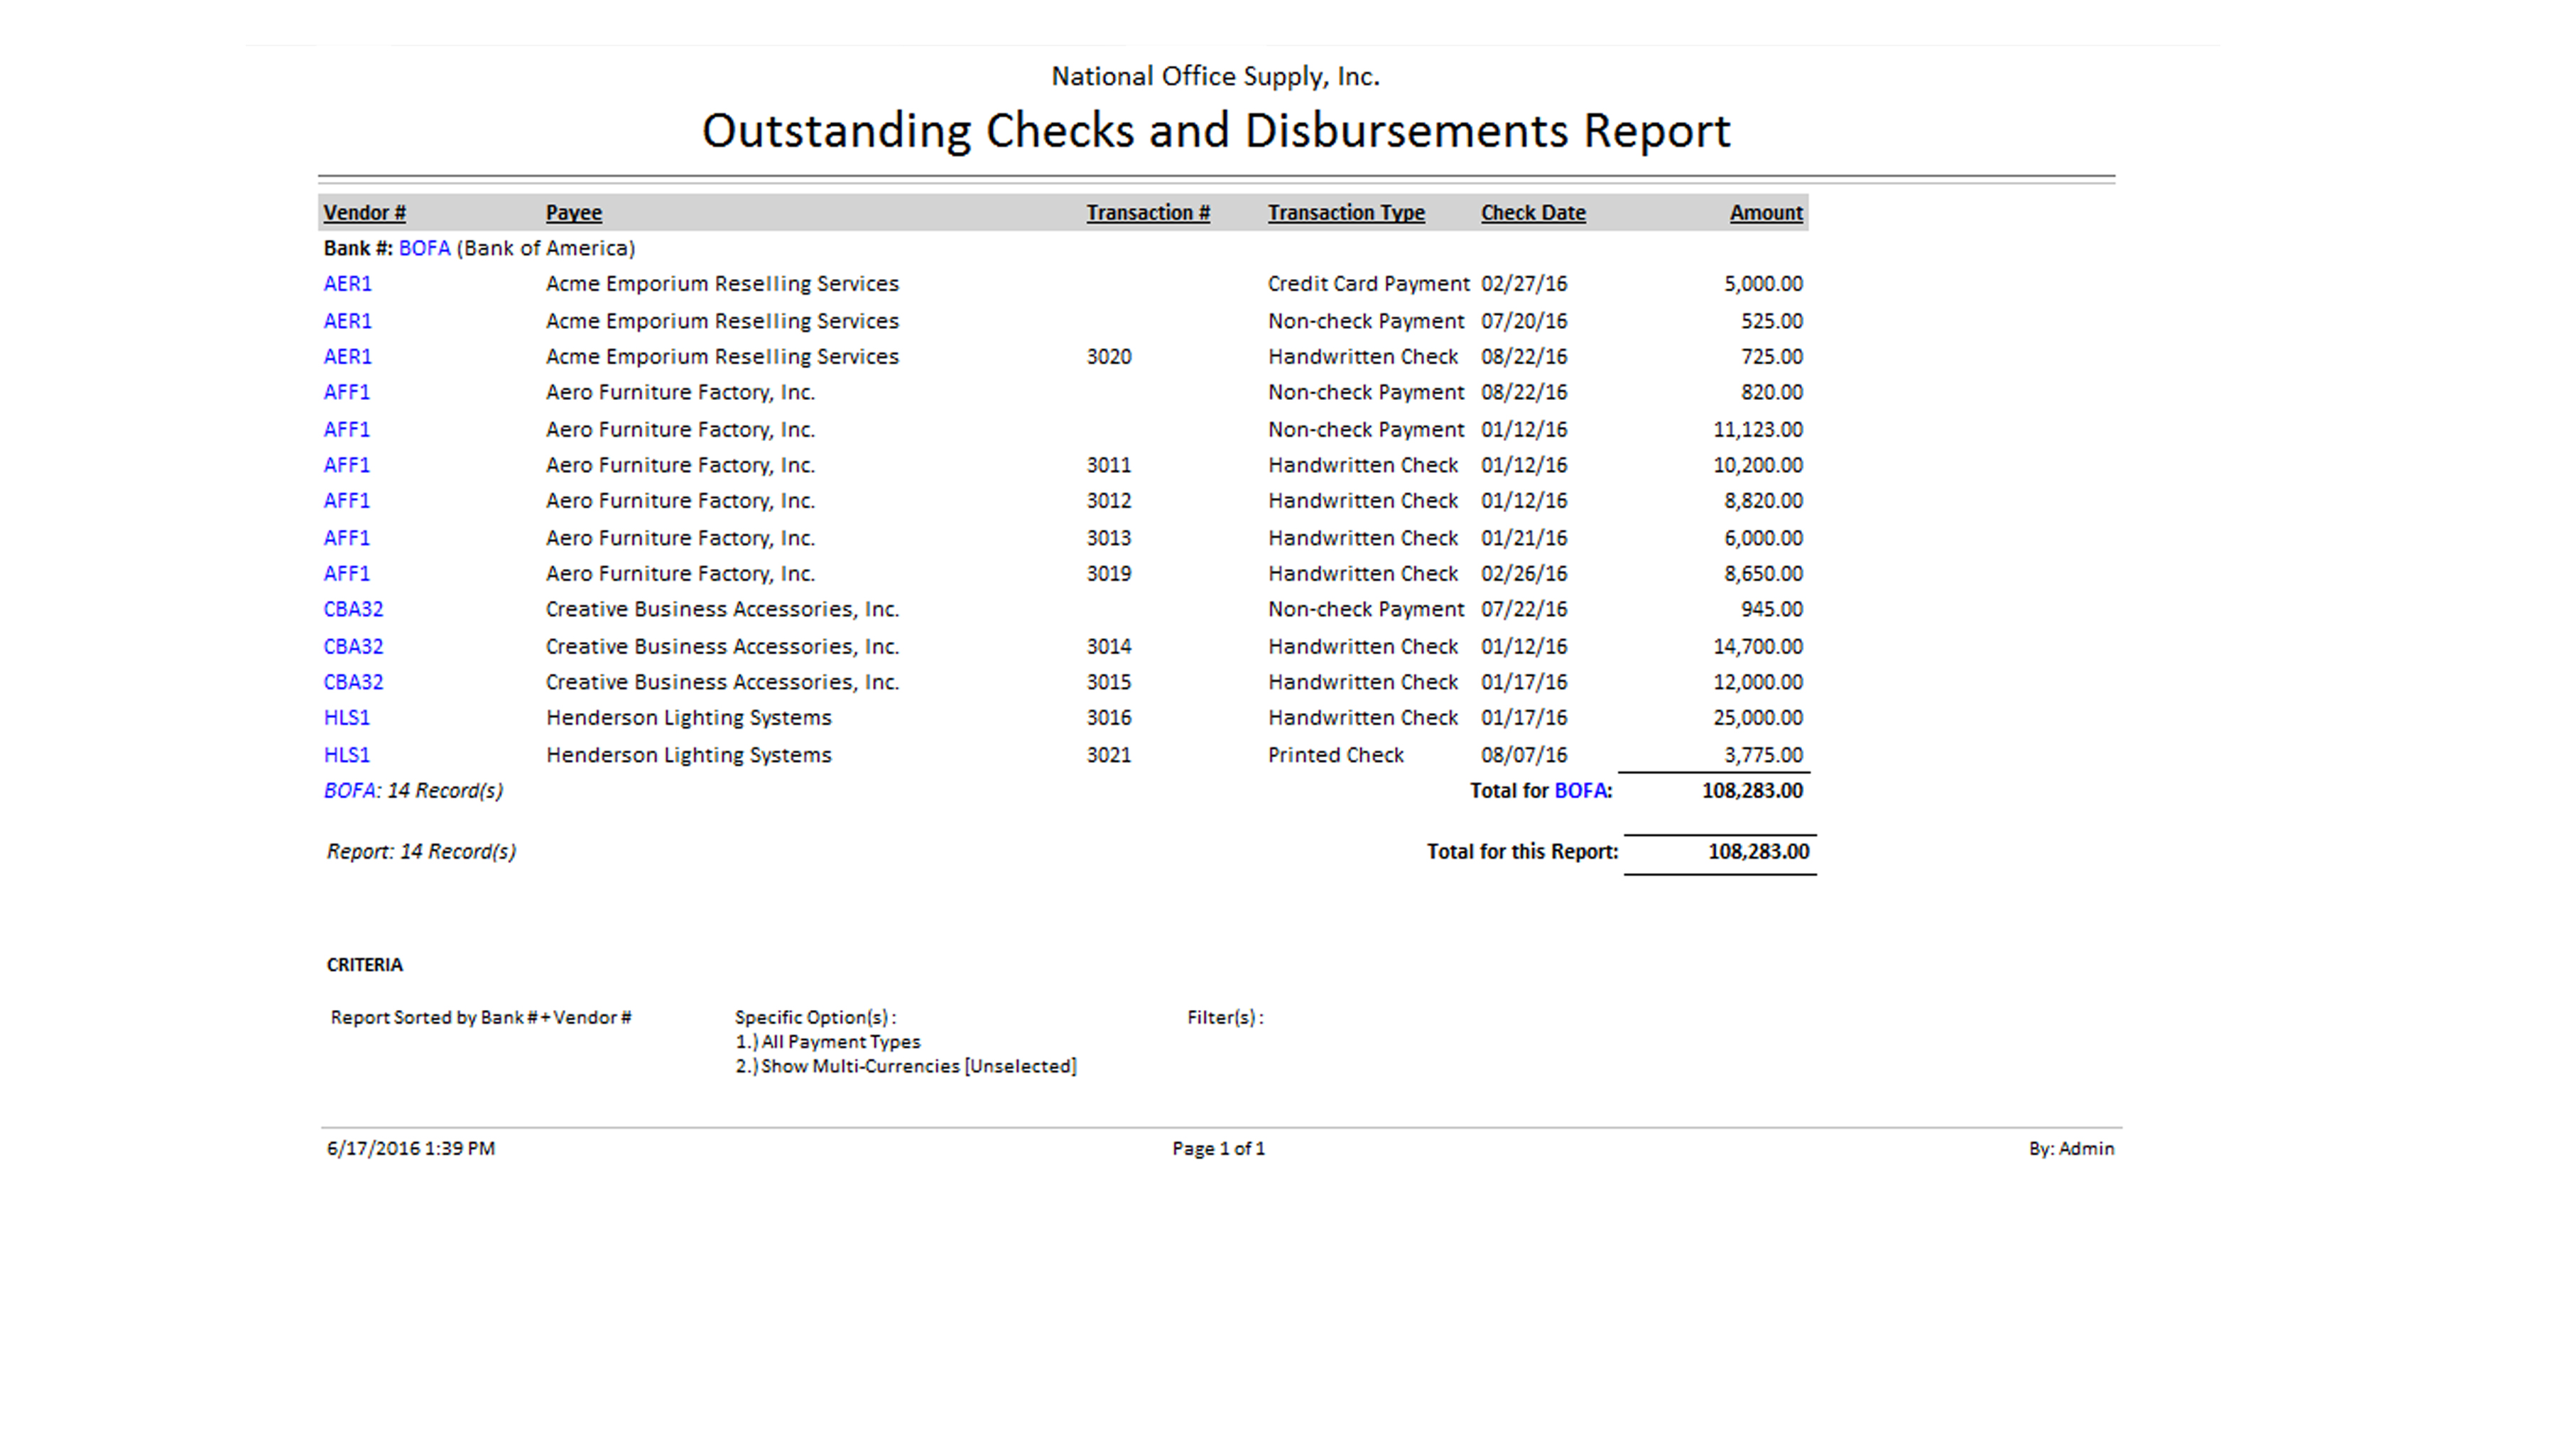Click the Transaction # column header
Viewport: 2557px width, 1456px height.
(x=1147, y=212)
